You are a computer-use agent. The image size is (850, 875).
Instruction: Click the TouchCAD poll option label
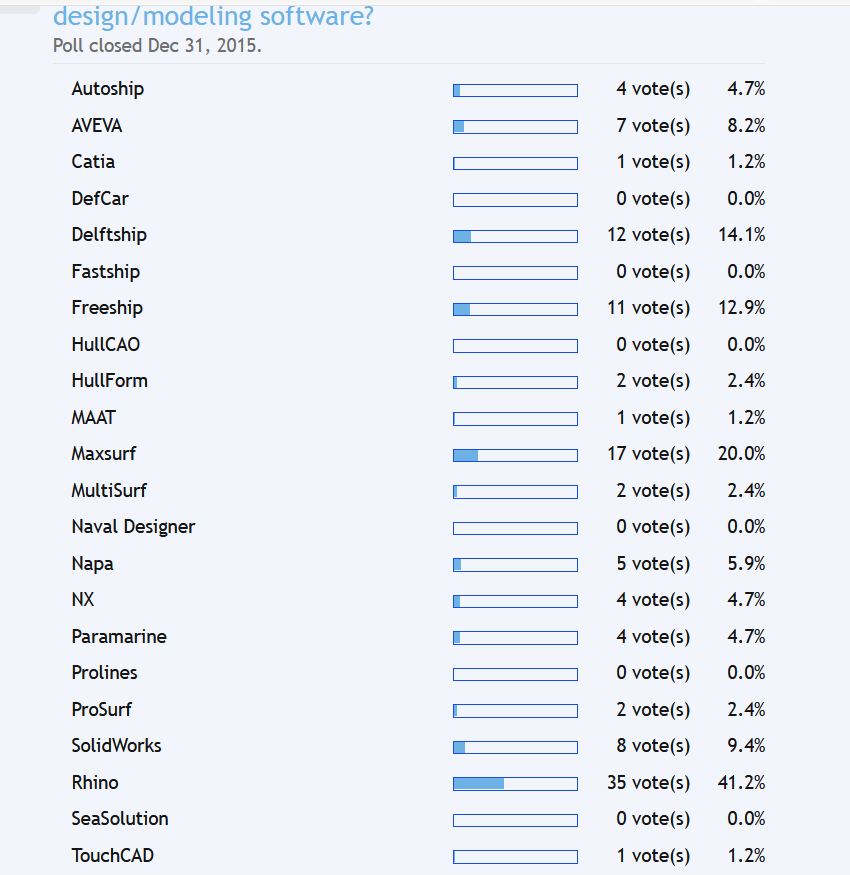click(x=113, y=856)
